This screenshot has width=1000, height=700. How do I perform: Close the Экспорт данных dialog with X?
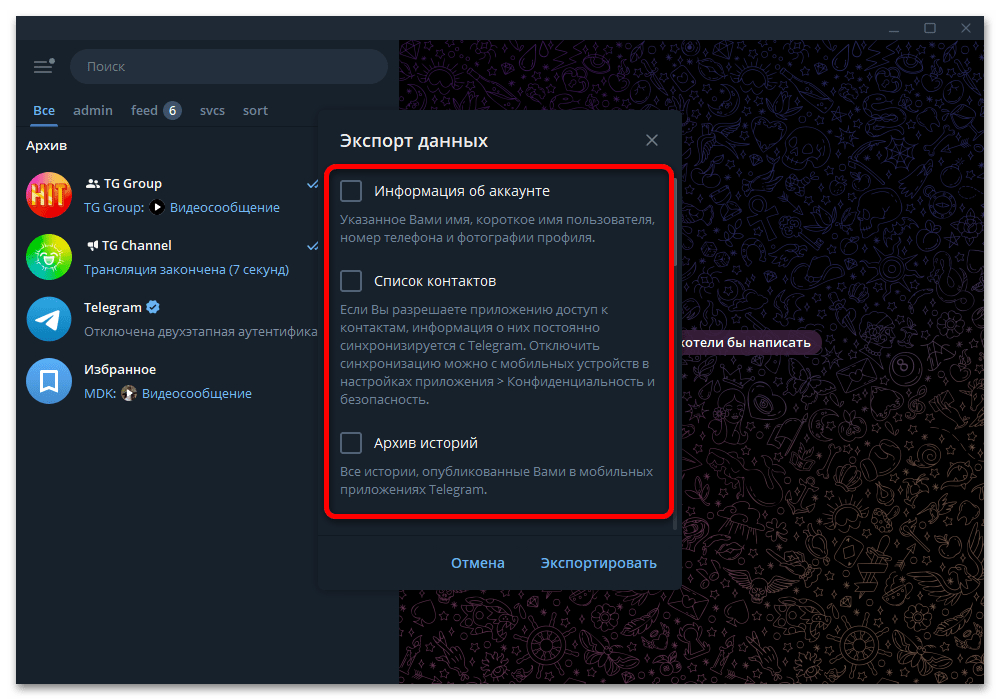[652, 141]
